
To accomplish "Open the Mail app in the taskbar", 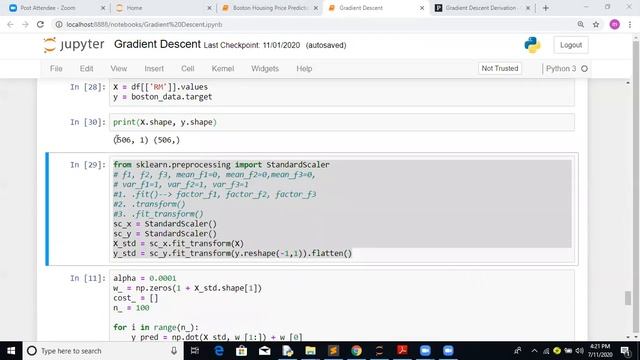I will tap(264, 351).
